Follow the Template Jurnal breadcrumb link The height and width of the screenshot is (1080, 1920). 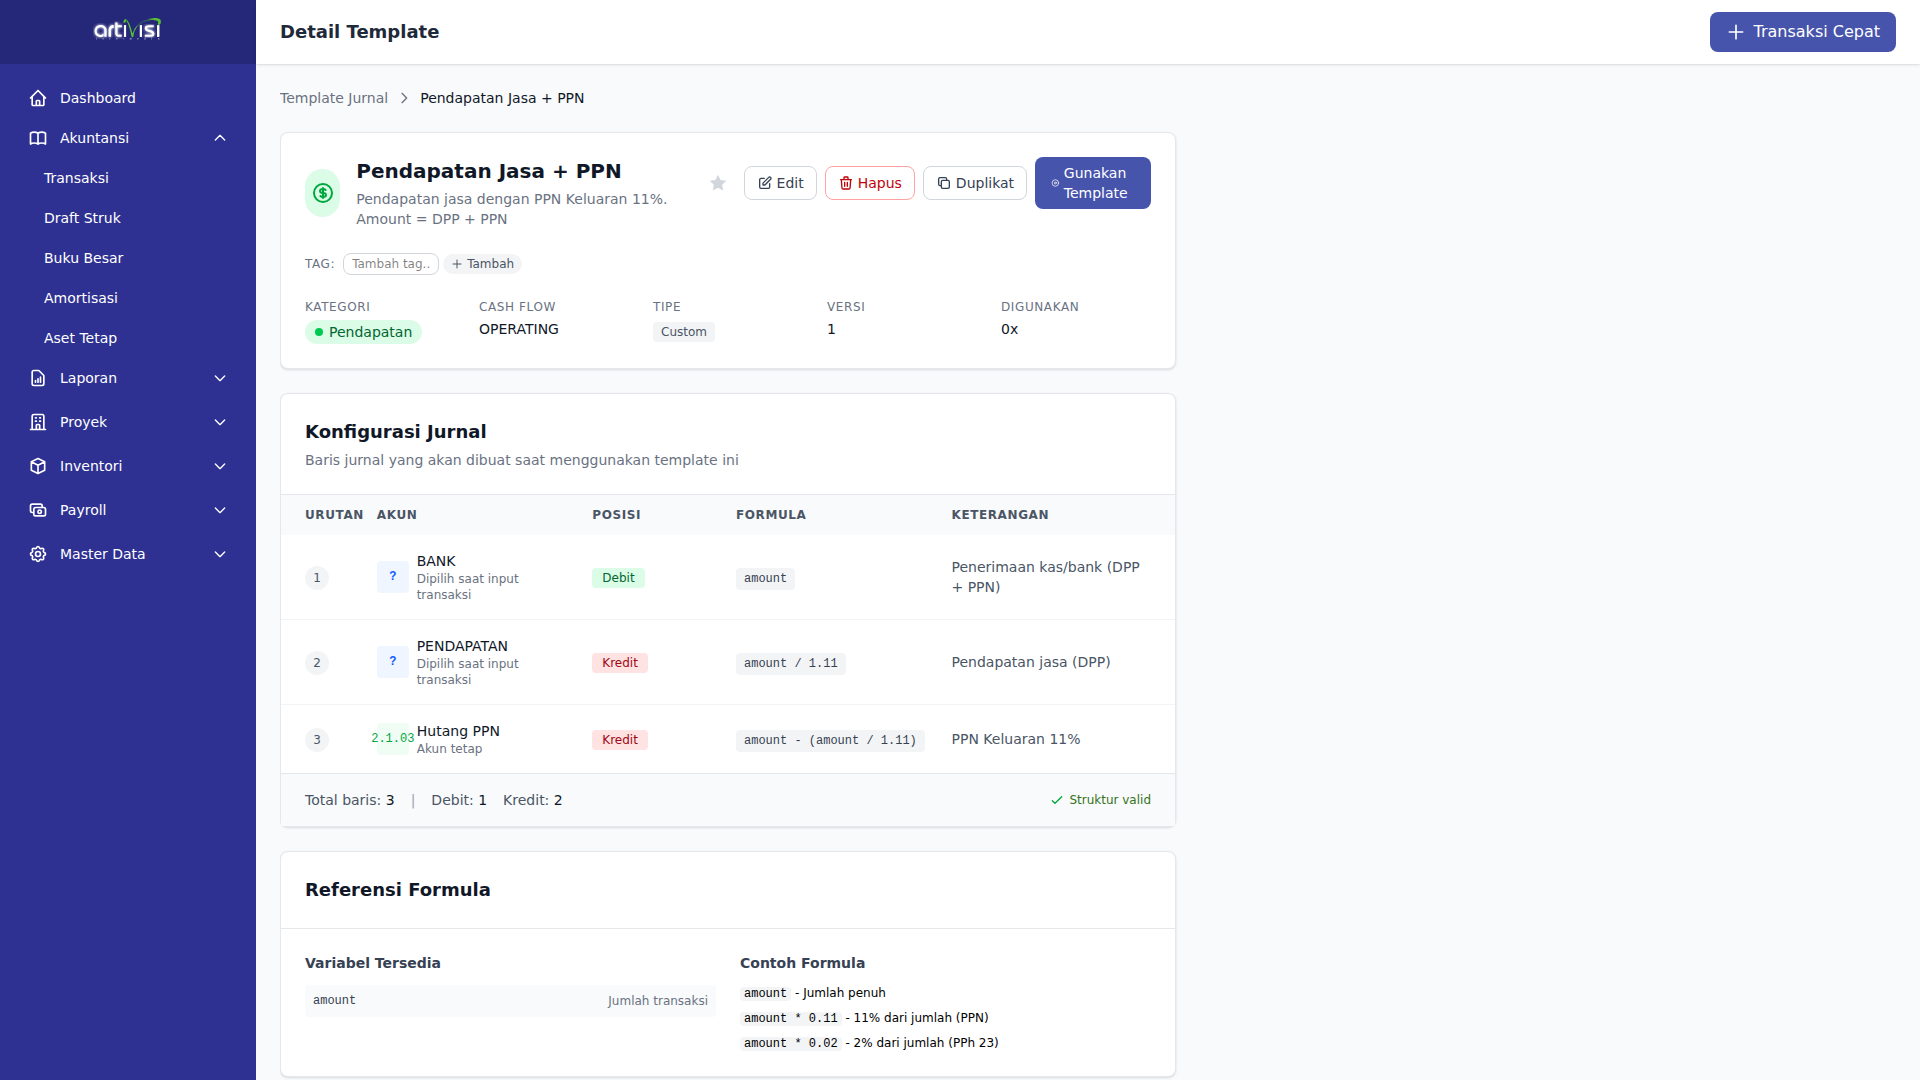click(x=333, y=98)
